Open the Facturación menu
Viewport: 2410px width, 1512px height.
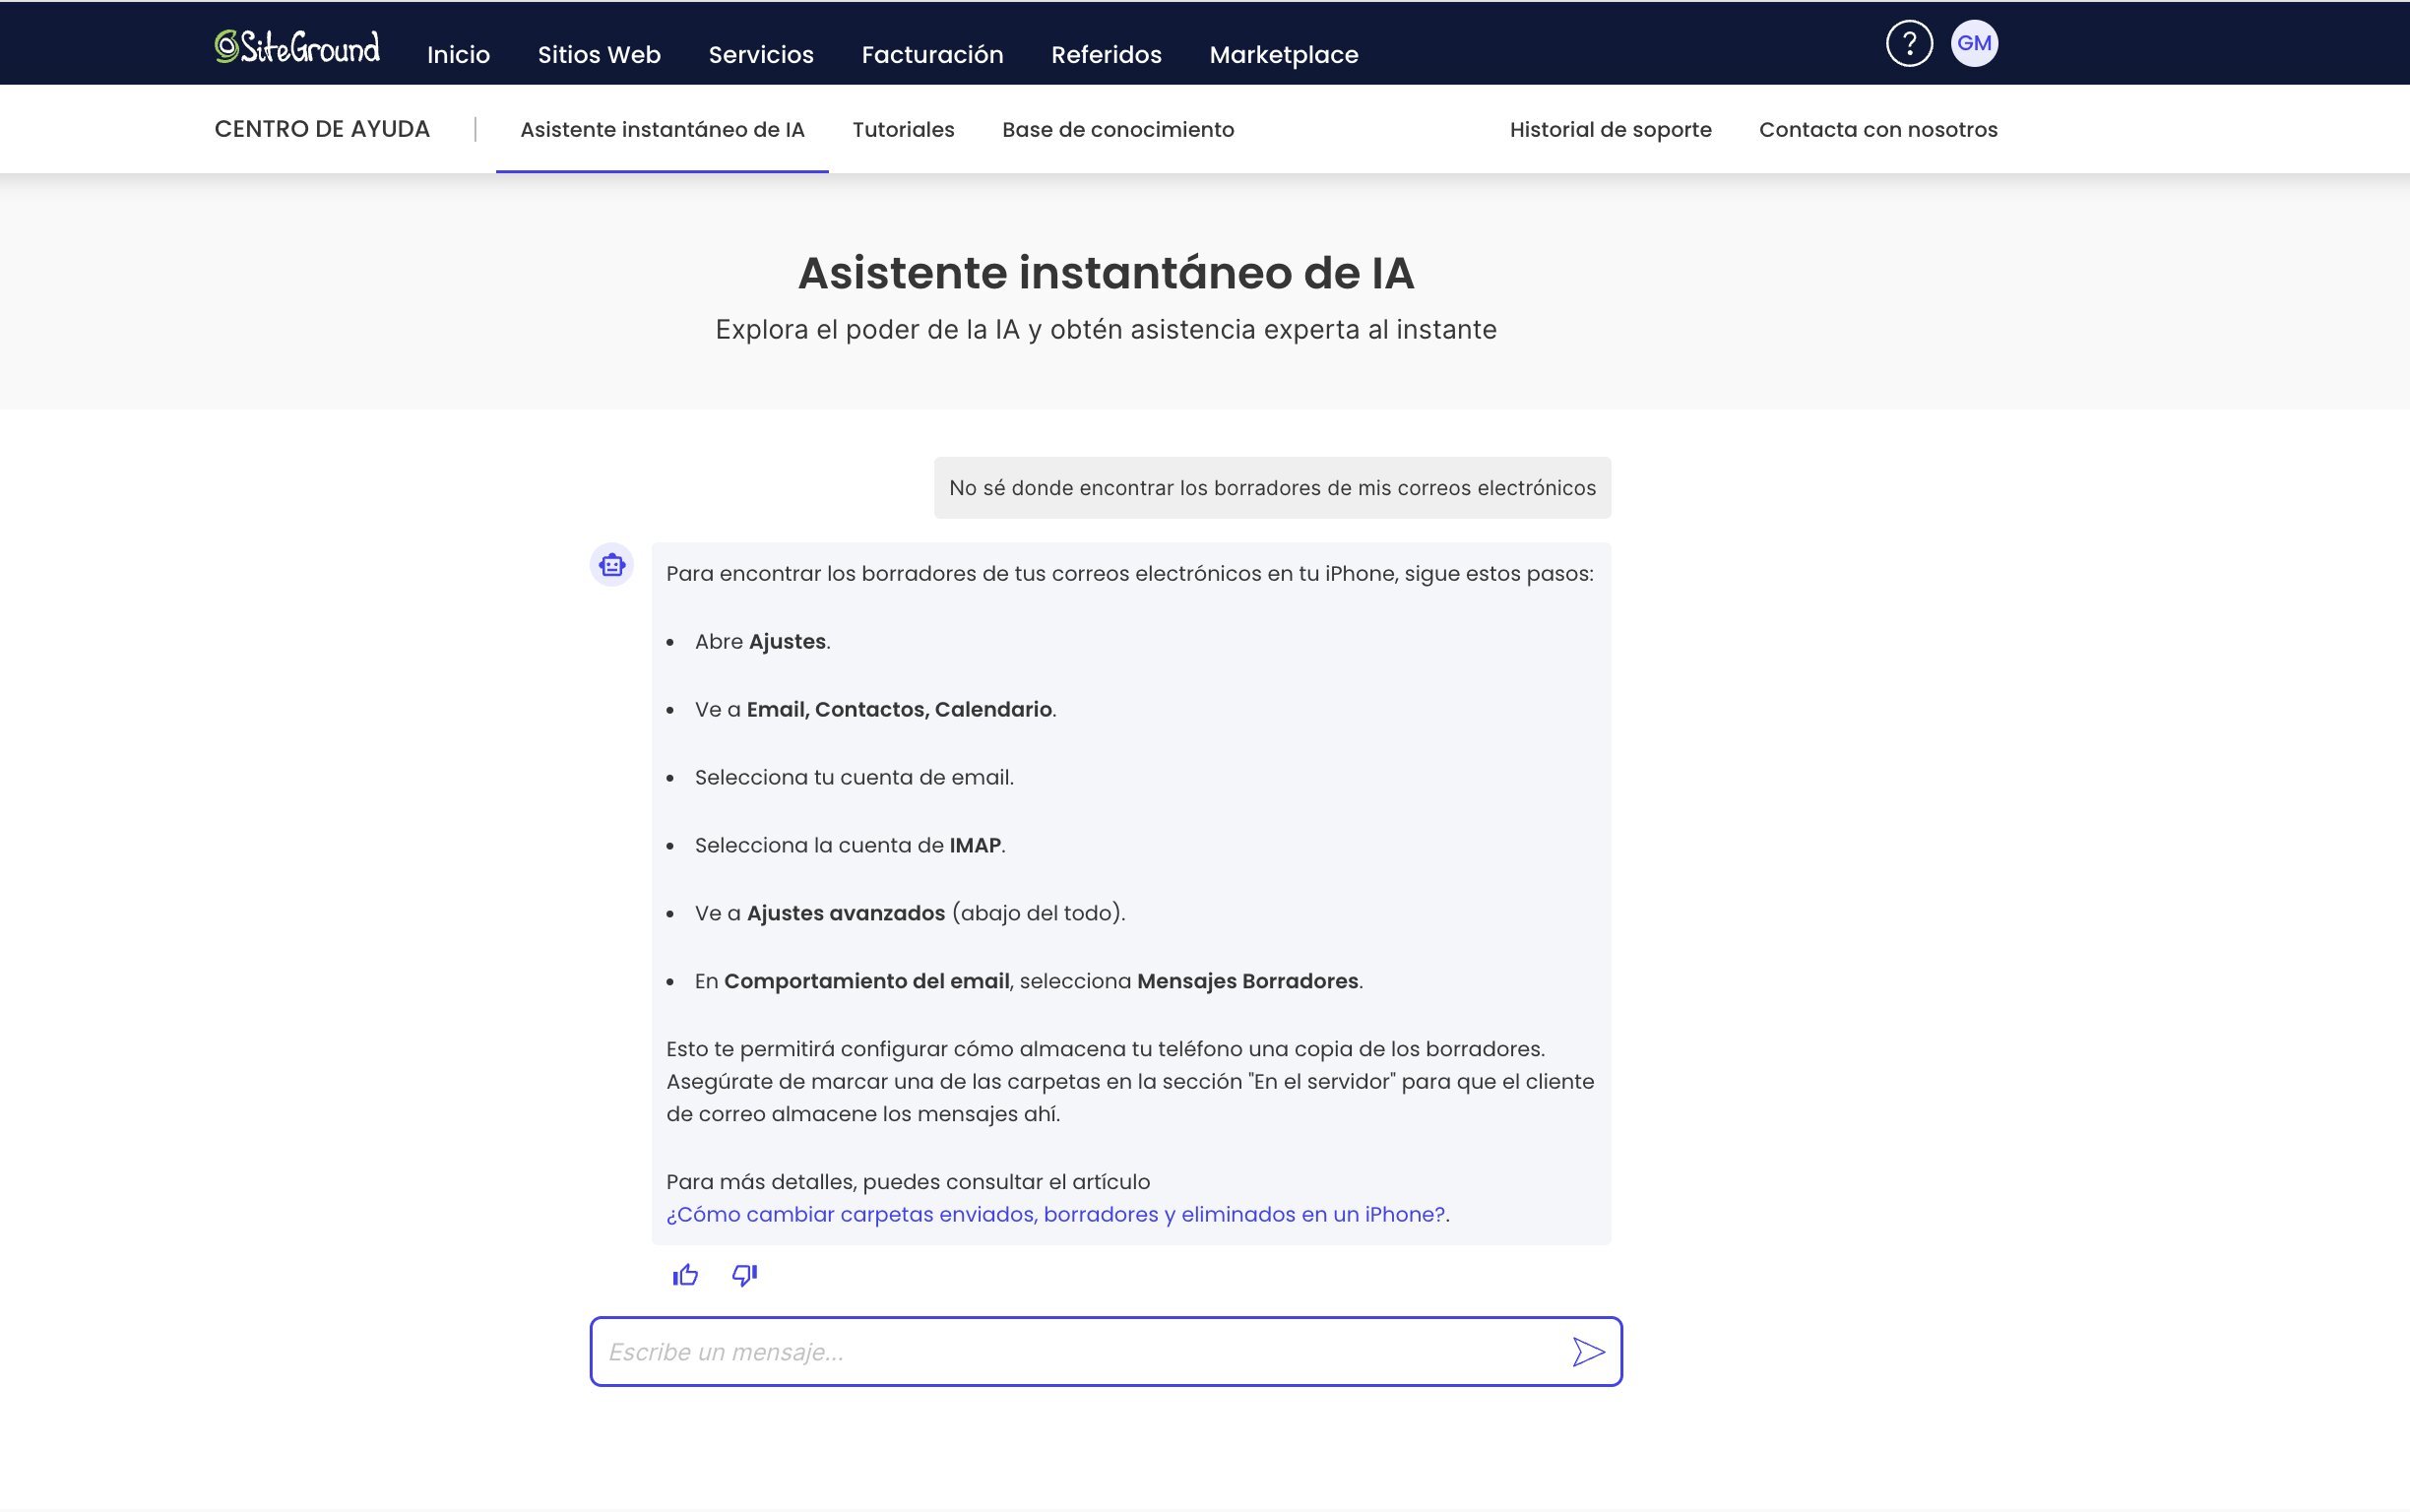[931, 54]
